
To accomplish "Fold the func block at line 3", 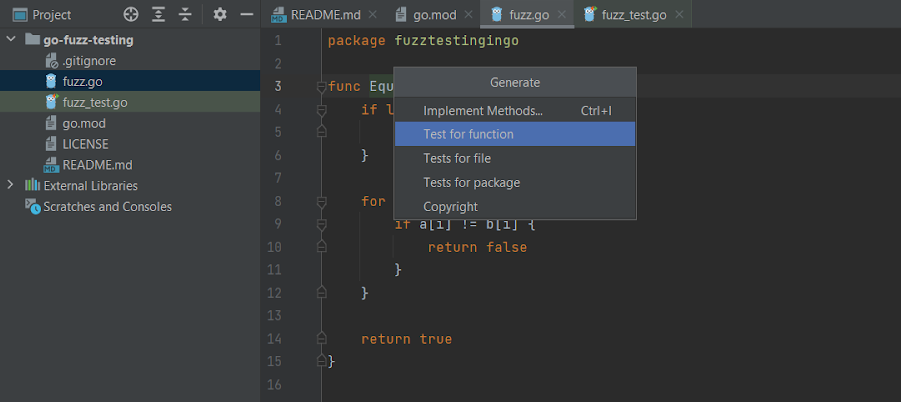I will pos(322,87).
